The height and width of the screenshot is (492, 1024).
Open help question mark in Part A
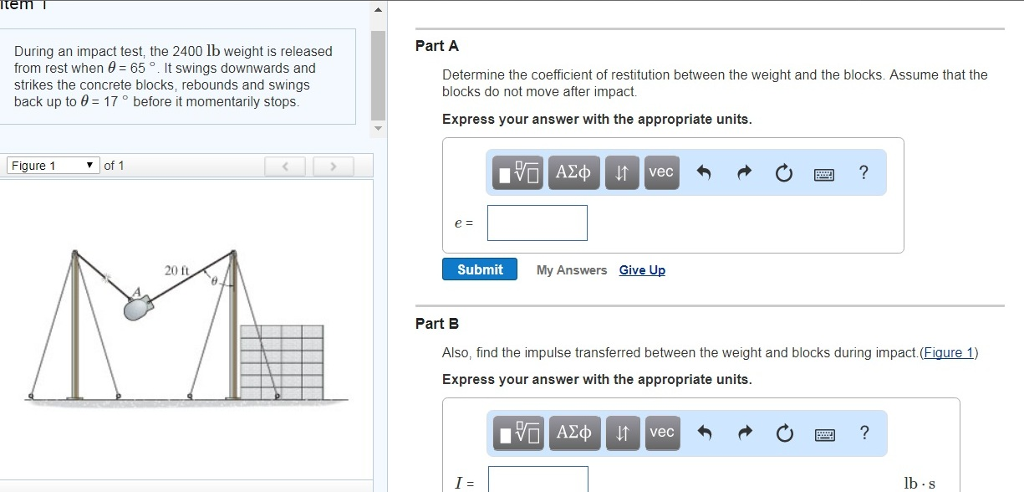click(x=864, y=172)
